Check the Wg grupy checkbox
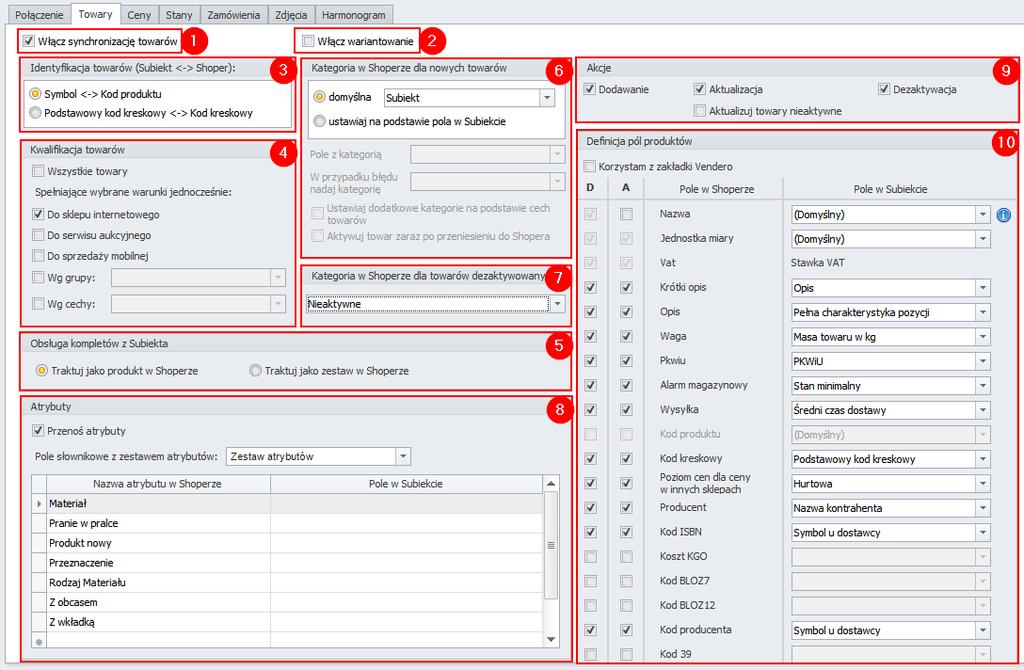The height and width of the screenshot is (670, 1024). click(x=38, y=278)
